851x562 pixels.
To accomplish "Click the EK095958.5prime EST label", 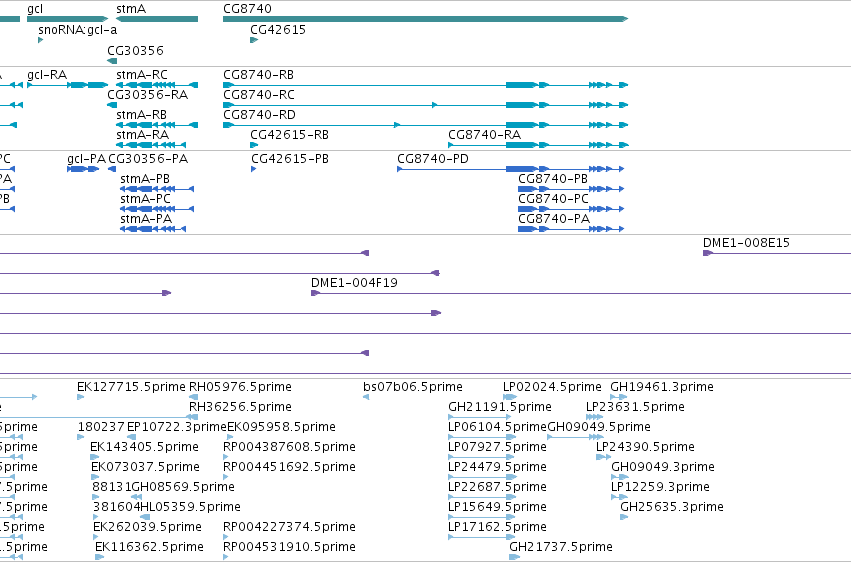I will click(x=281, y=427).
